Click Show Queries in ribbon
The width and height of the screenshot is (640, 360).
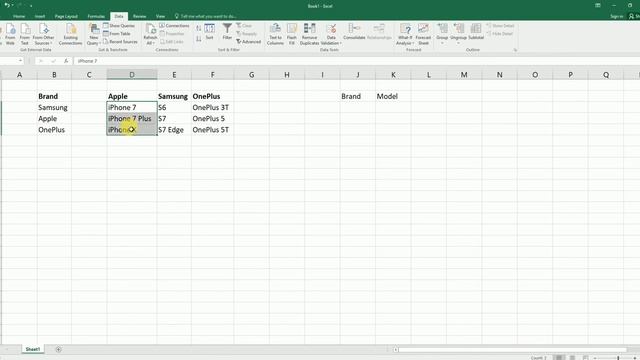(x=119, y=26)
